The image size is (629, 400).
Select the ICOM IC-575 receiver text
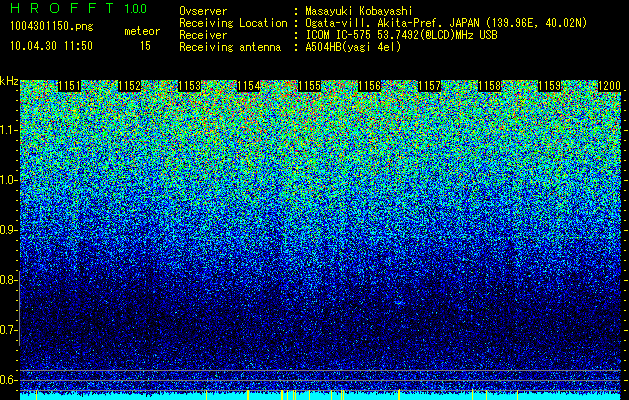click(401, 35)
